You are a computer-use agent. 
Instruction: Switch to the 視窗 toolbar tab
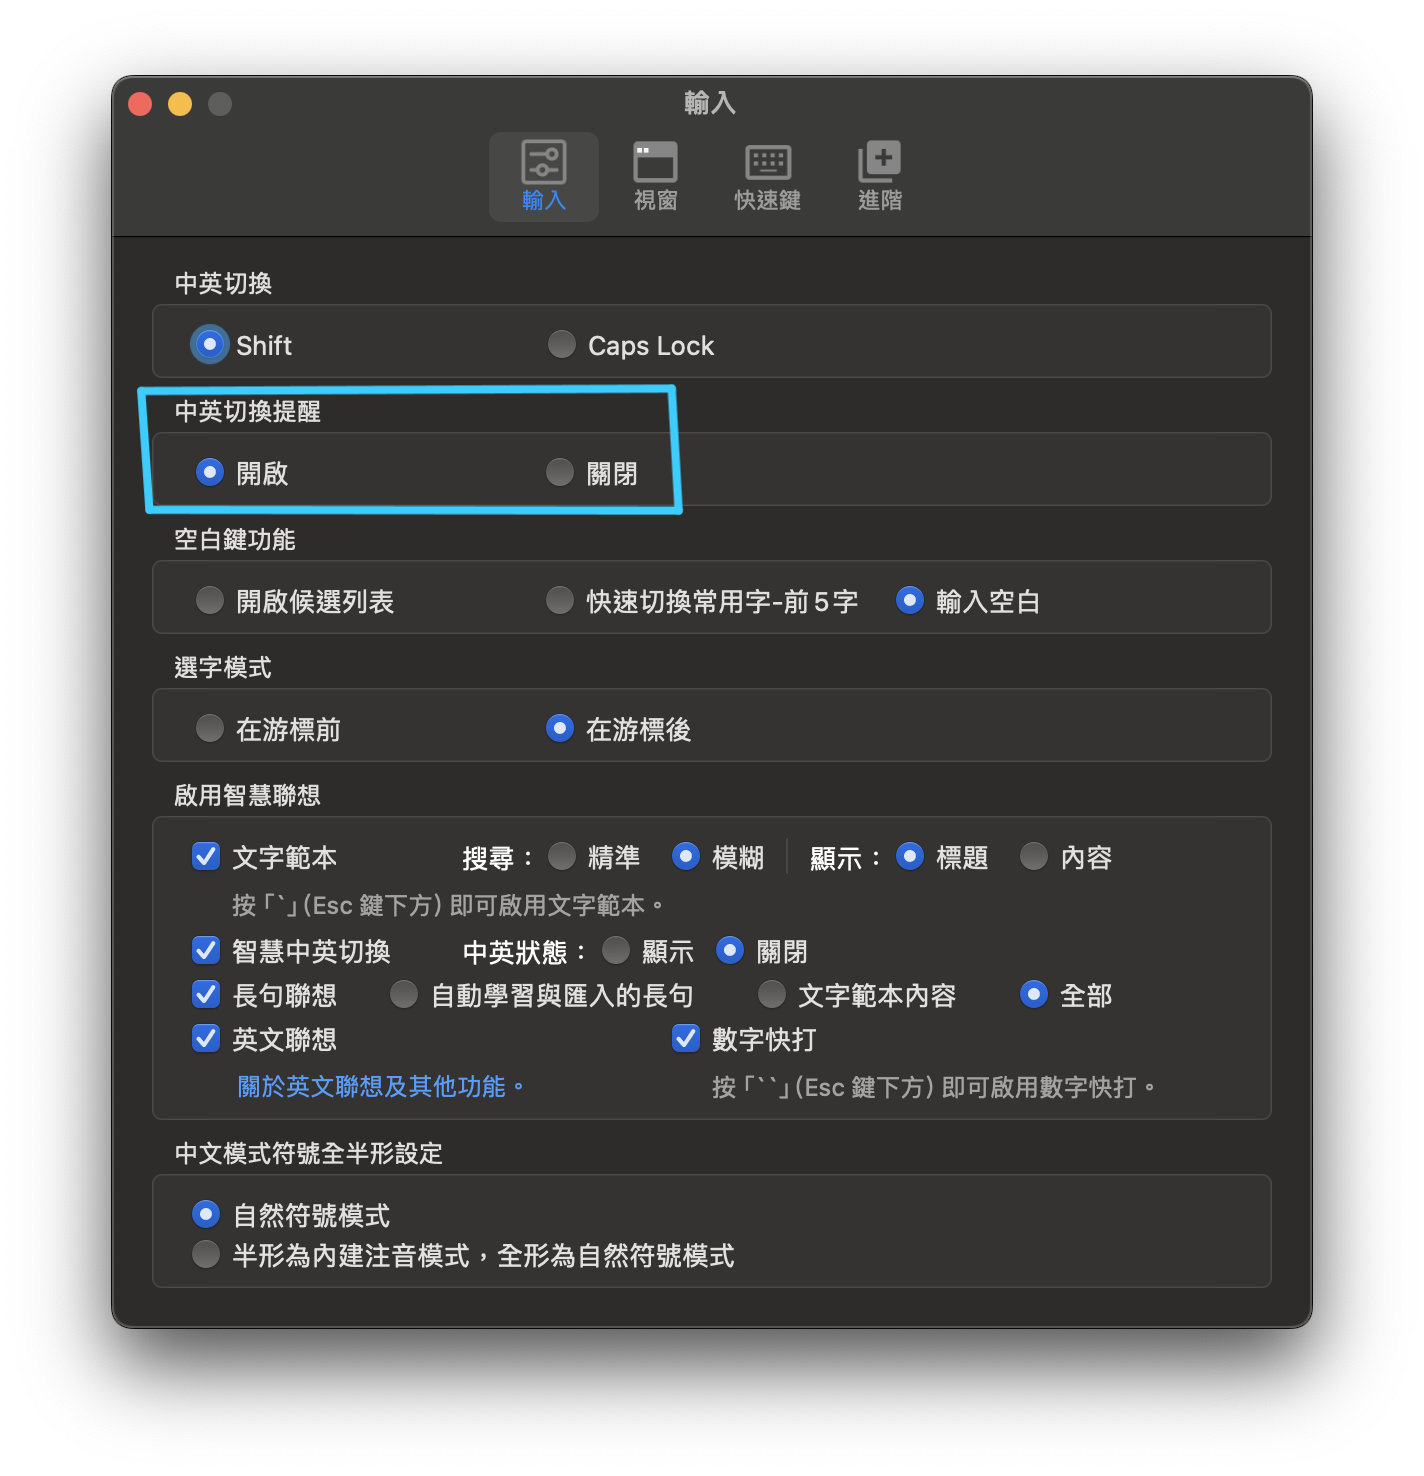(656, 177)
